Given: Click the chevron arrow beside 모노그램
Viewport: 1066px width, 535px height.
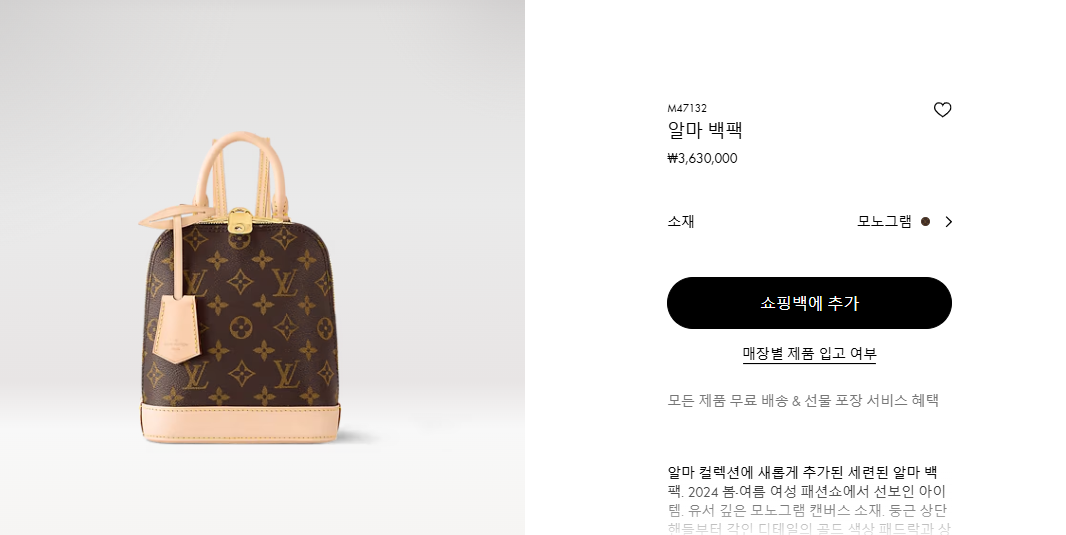Looking at the screenshot, I should 948,222.
